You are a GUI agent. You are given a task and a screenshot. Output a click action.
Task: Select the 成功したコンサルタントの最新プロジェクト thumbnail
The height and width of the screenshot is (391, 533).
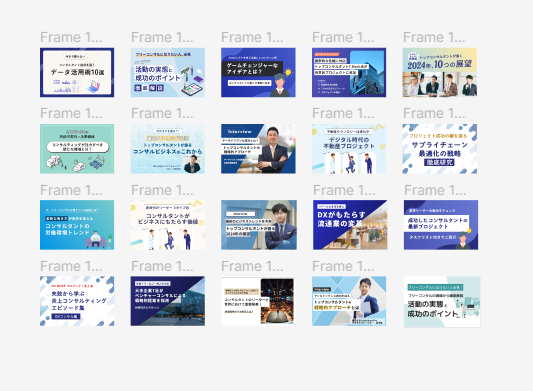441,225
